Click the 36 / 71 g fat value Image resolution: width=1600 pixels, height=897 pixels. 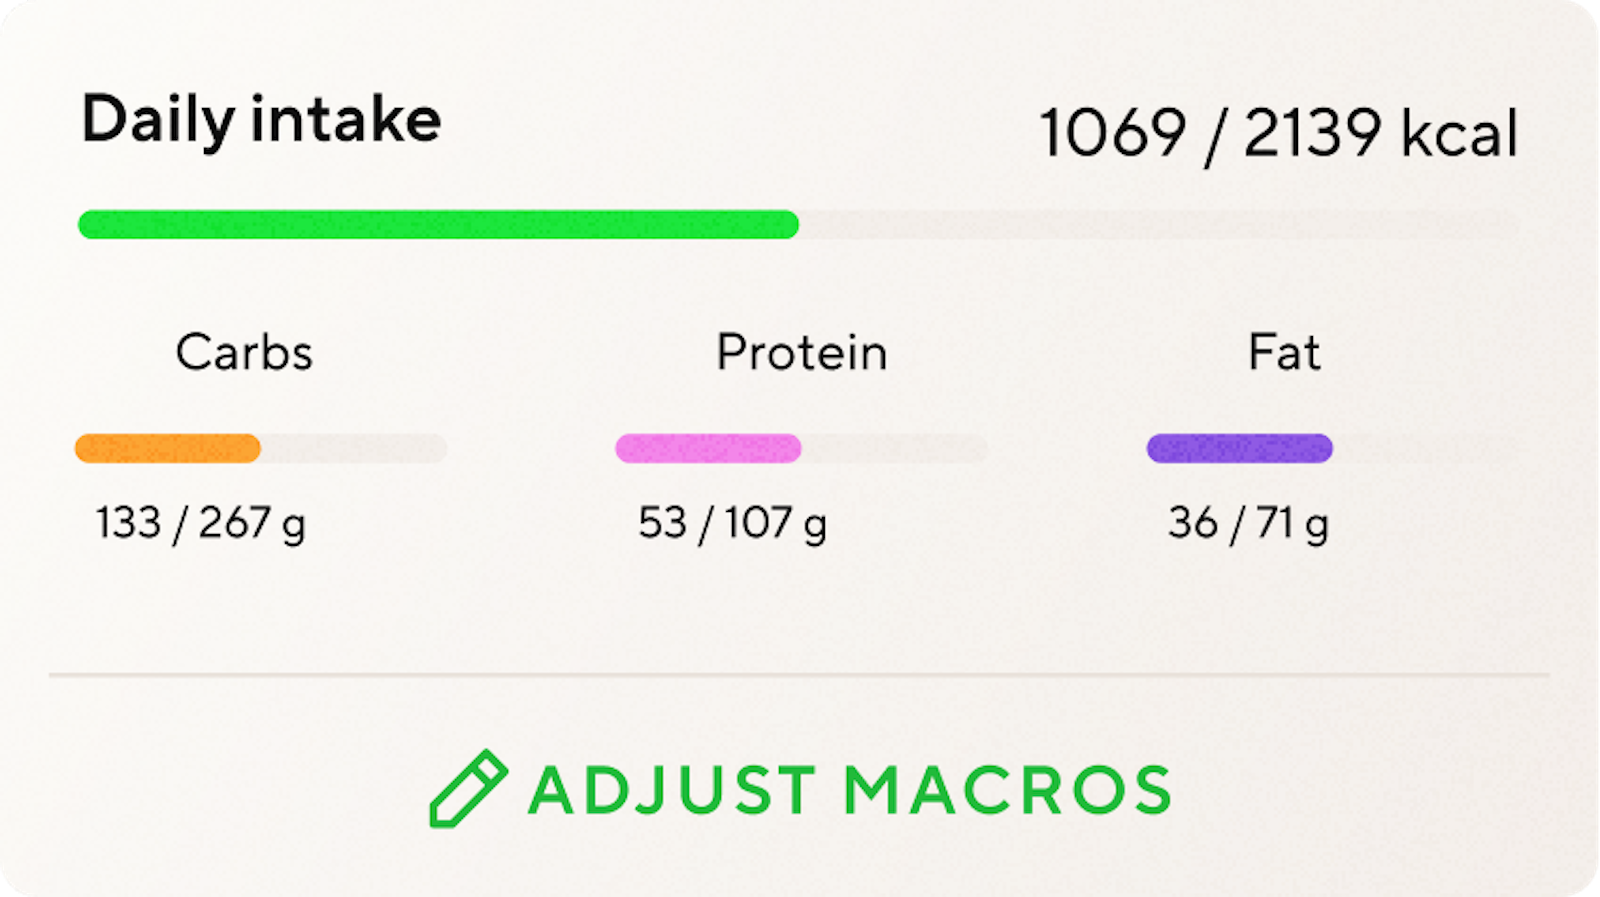1247,523
